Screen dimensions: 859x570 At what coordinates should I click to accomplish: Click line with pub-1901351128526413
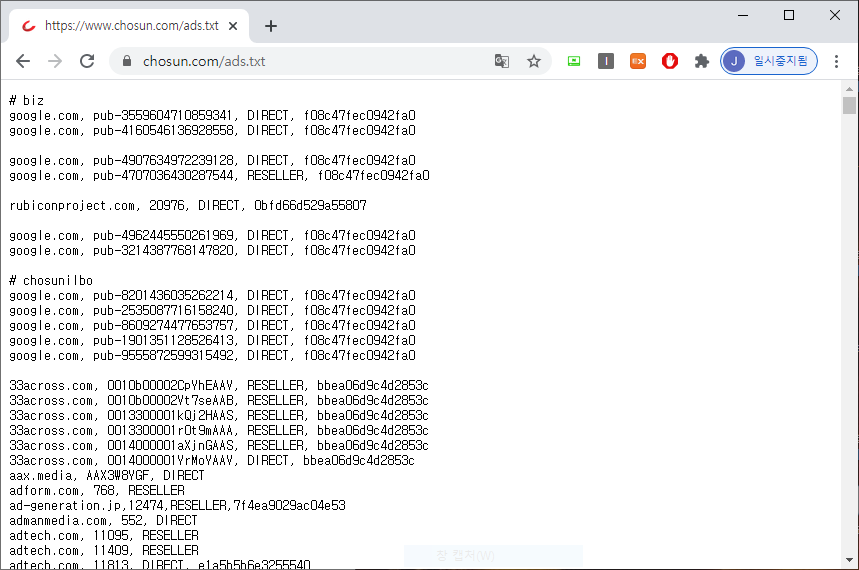coord(213,340)
